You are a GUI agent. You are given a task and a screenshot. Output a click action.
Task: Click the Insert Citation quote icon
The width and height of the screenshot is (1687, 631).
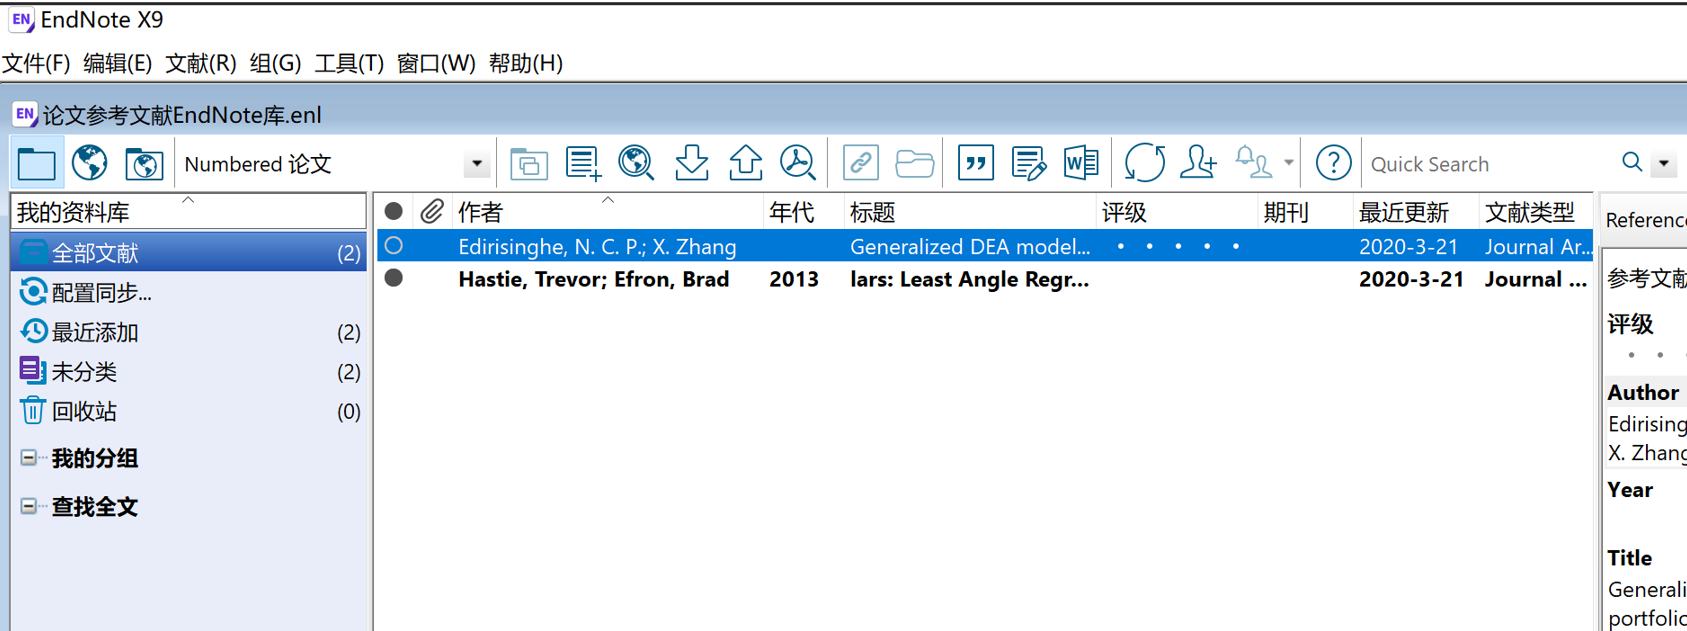pos(975,163)
